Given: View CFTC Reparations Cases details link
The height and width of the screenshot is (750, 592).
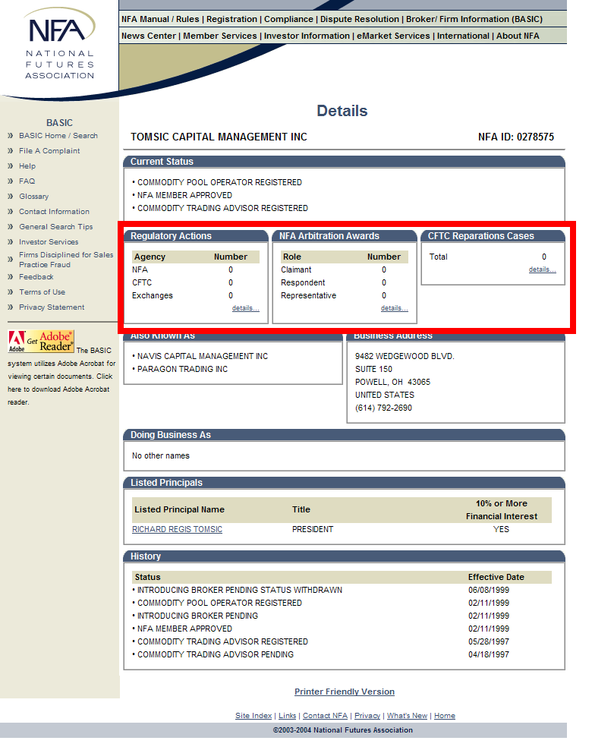Looking at the screenshot, I should point(542,270).
